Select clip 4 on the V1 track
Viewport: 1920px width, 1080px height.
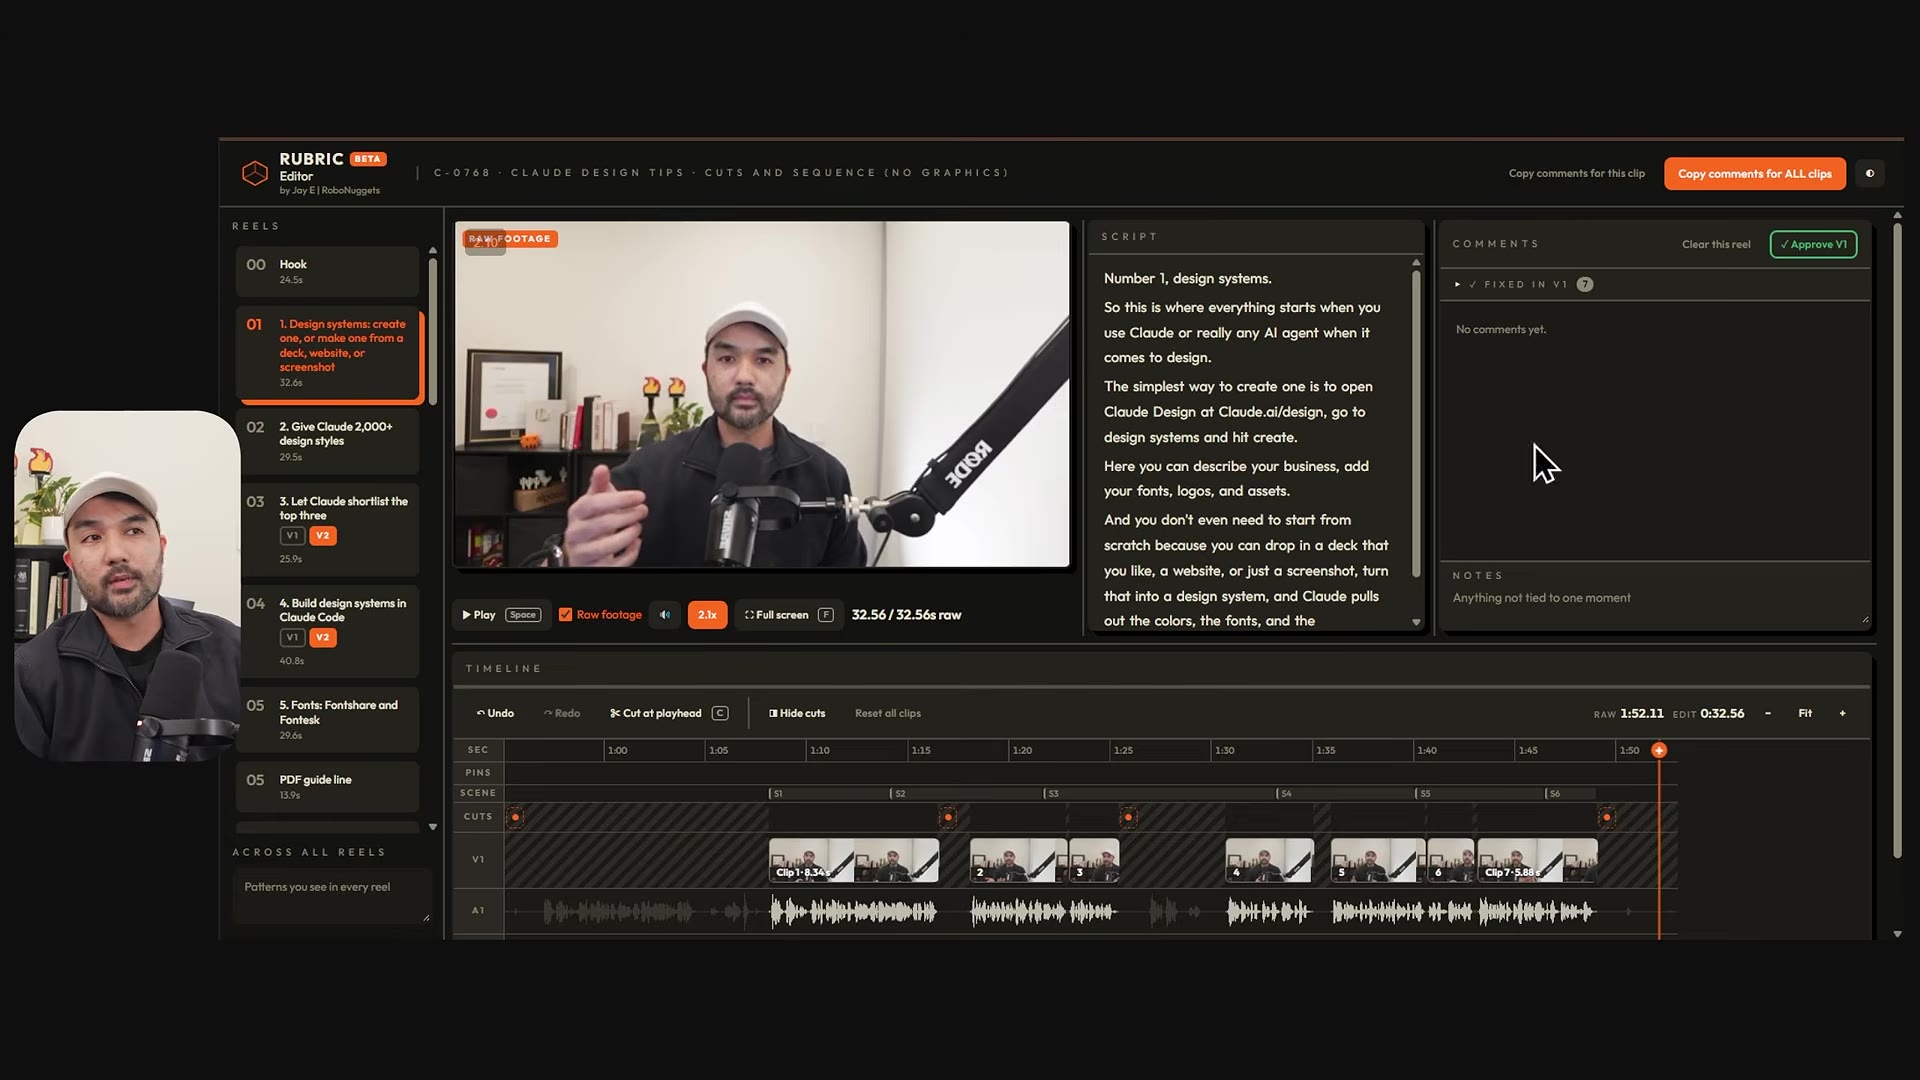pyautogui.click(x=1269, y=860)
